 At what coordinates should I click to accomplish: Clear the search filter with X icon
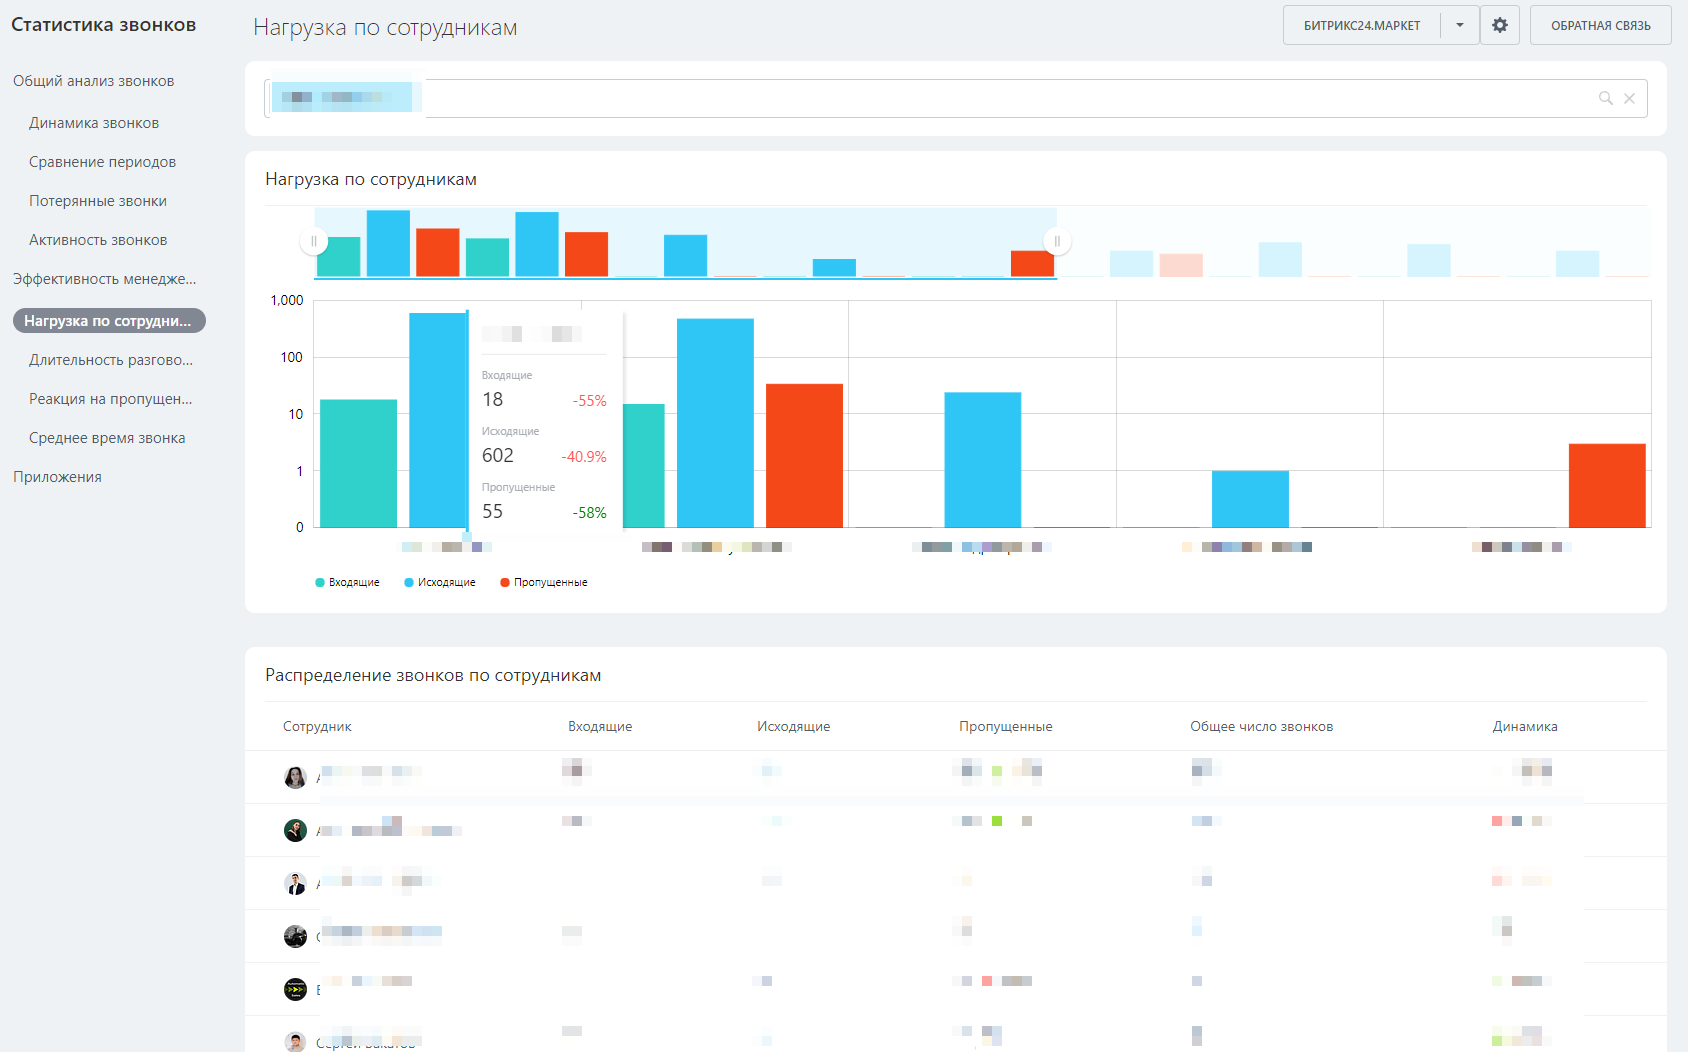click(1629, 98)
